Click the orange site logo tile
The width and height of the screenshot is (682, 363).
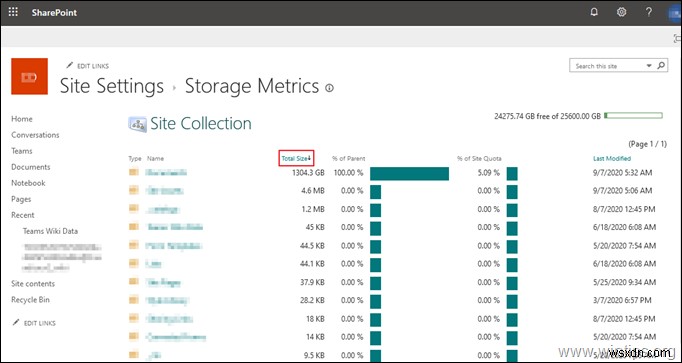[29, 76]
